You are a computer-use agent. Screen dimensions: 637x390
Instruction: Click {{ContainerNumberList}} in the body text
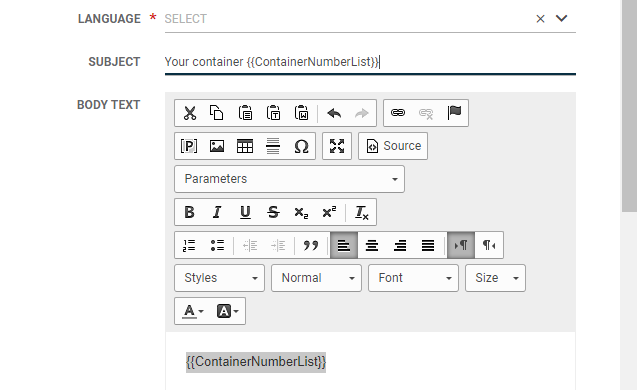256,362
